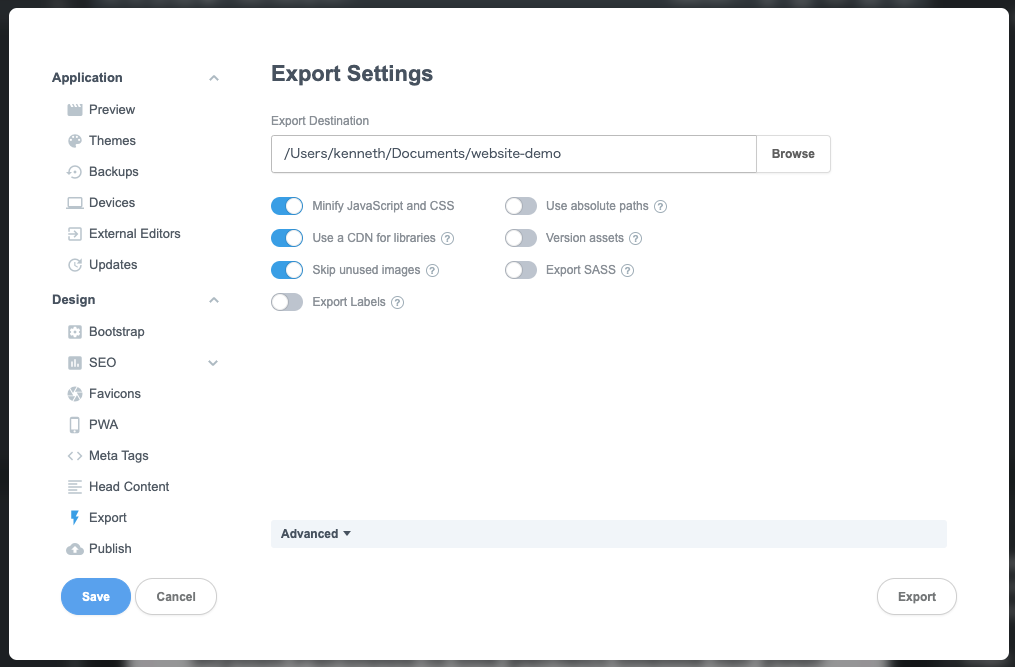Open Meta Tags using its code icon

(x=74, y=455)
